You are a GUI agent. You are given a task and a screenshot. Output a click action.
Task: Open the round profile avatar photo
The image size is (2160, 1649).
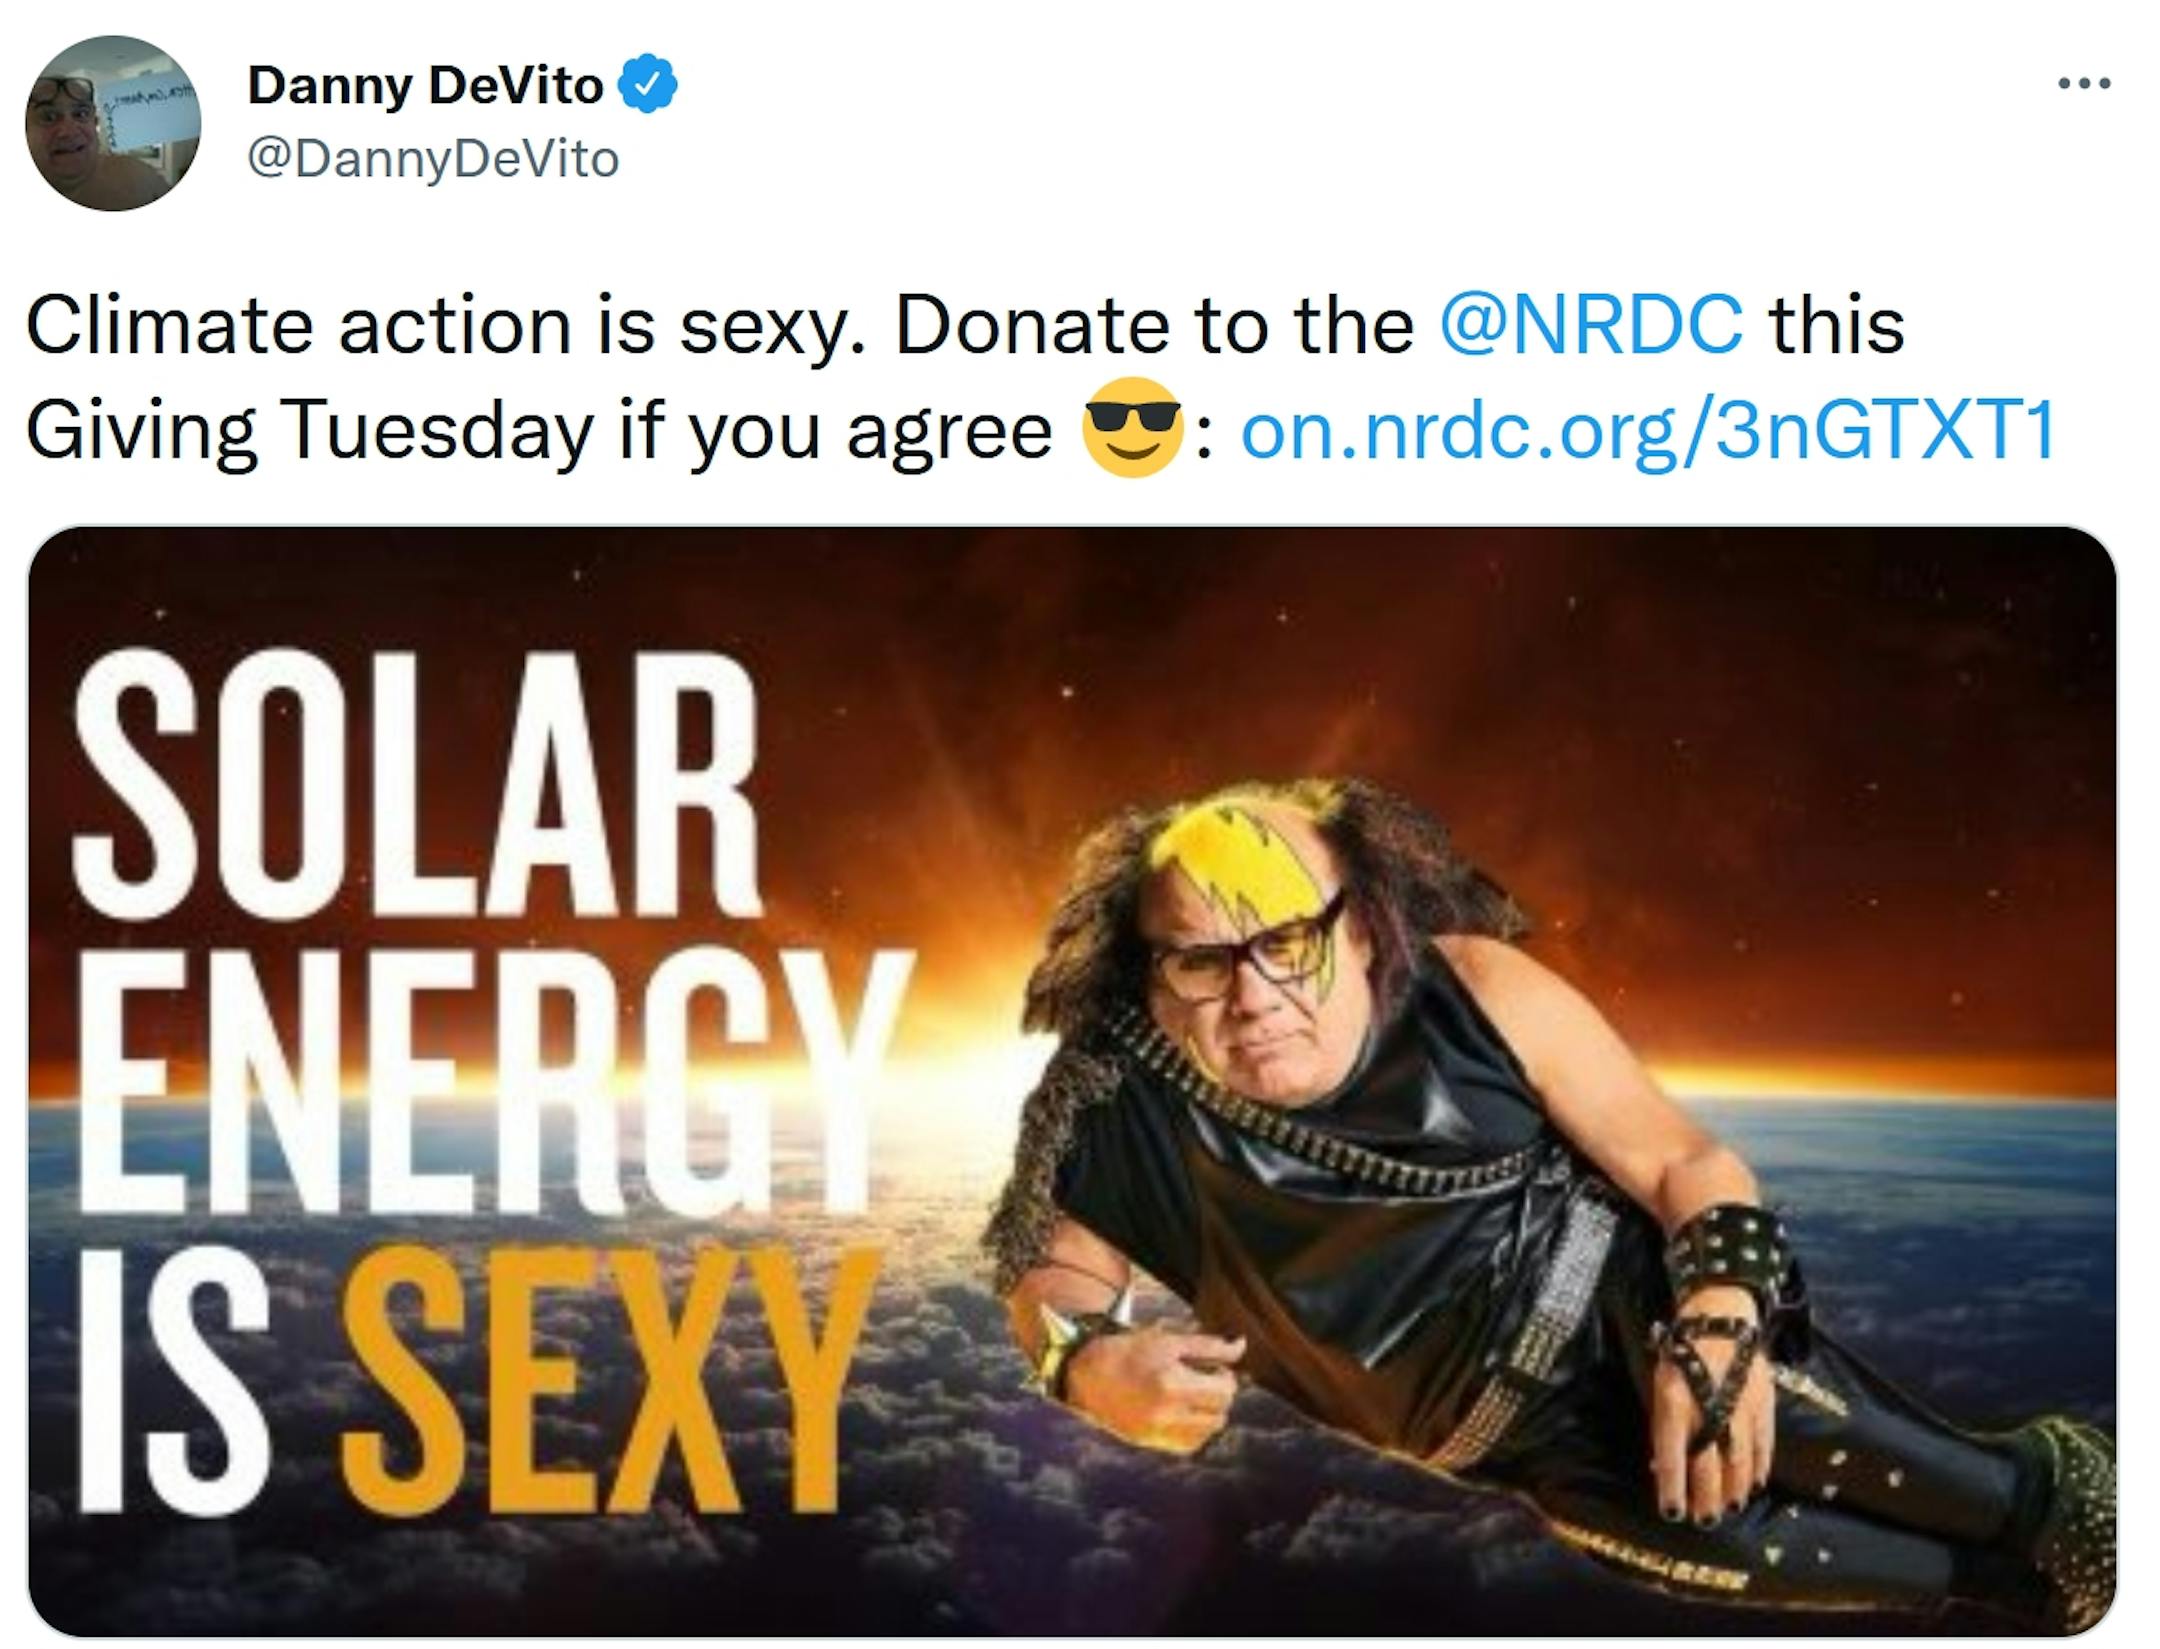113,123
